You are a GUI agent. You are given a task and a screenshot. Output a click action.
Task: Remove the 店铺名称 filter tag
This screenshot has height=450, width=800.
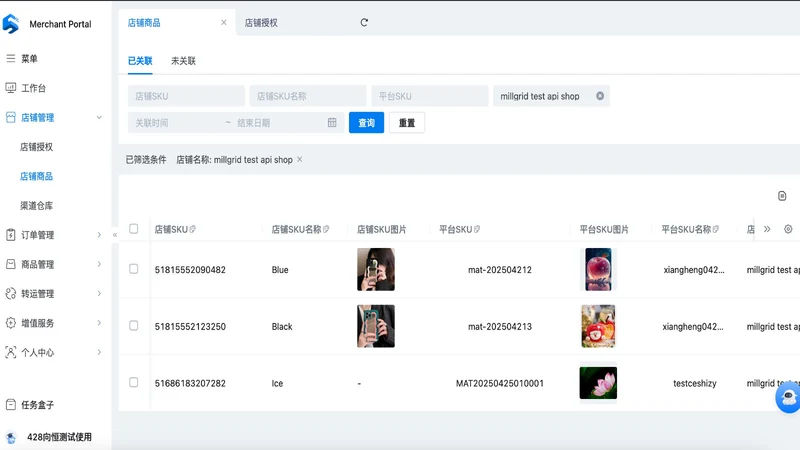299,160
